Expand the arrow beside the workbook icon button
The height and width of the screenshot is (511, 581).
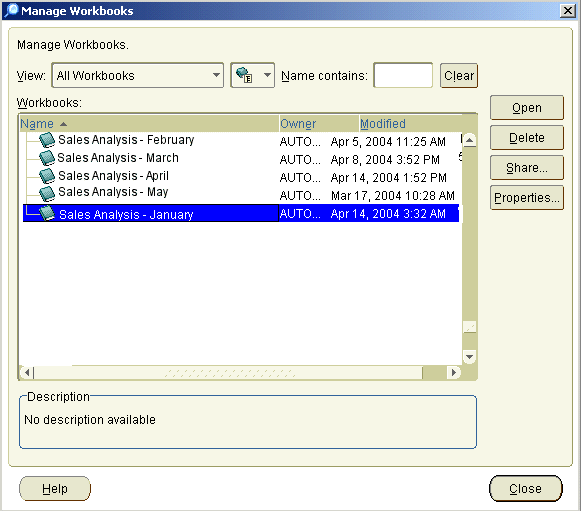[267, 75]
